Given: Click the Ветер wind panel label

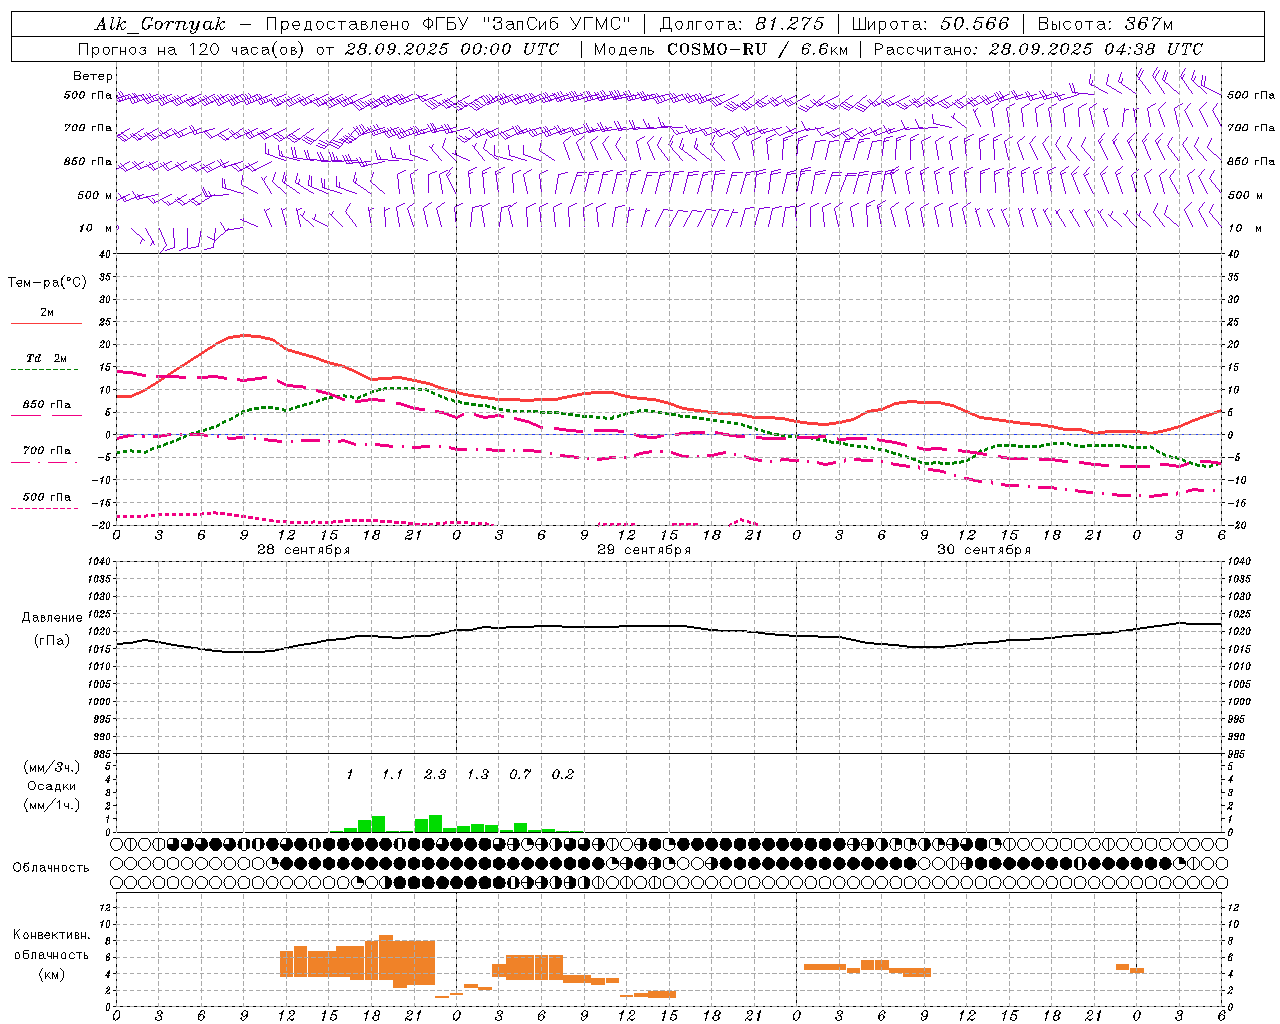Looking at the screenshot, I should (x=93, y=76).
